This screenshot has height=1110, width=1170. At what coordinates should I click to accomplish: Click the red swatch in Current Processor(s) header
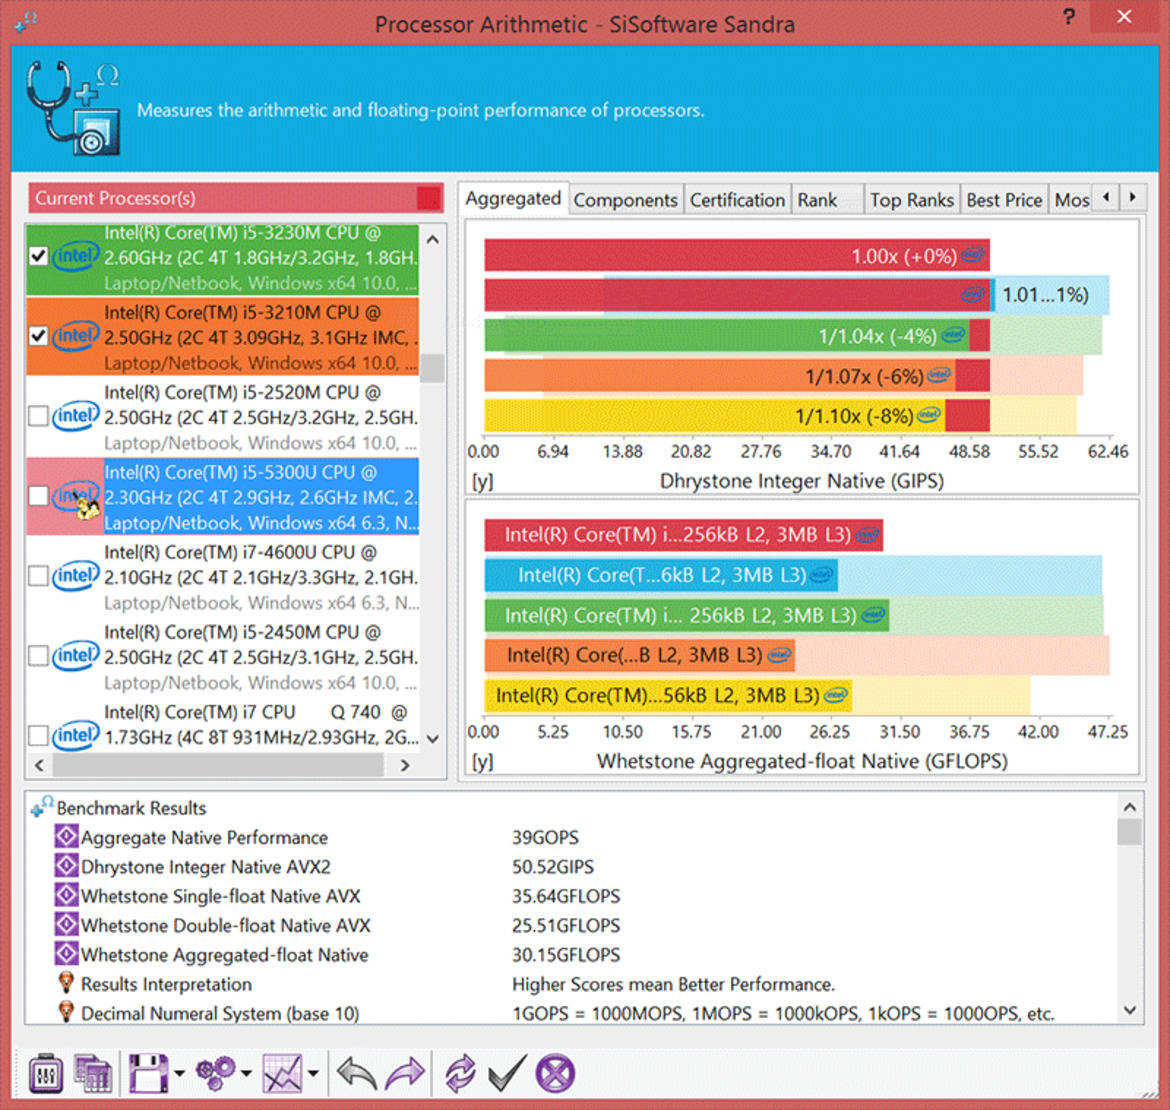point(428,198)
